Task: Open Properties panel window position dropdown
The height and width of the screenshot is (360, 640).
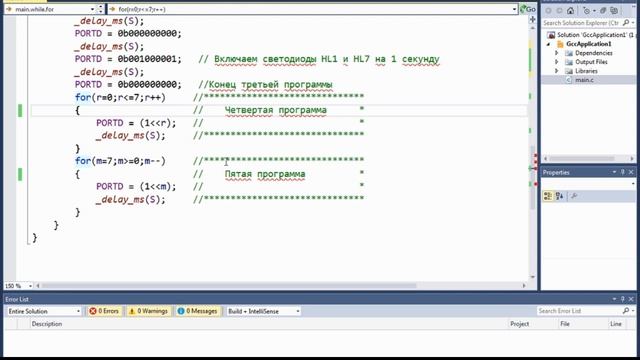Action: [x=614, y=172]
